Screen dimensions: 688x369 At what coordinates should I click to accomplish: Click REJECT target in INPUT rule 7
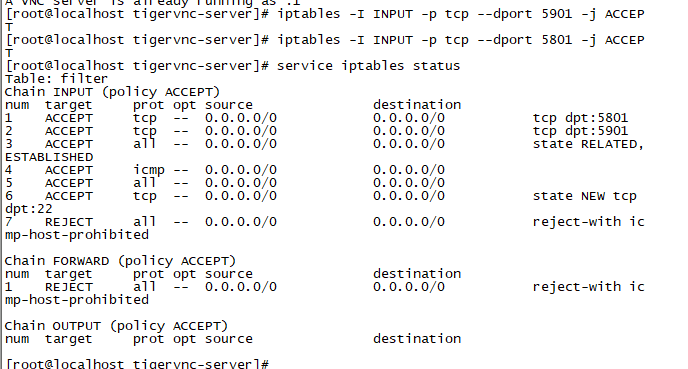pyautogui.click(x=68, y=222)
